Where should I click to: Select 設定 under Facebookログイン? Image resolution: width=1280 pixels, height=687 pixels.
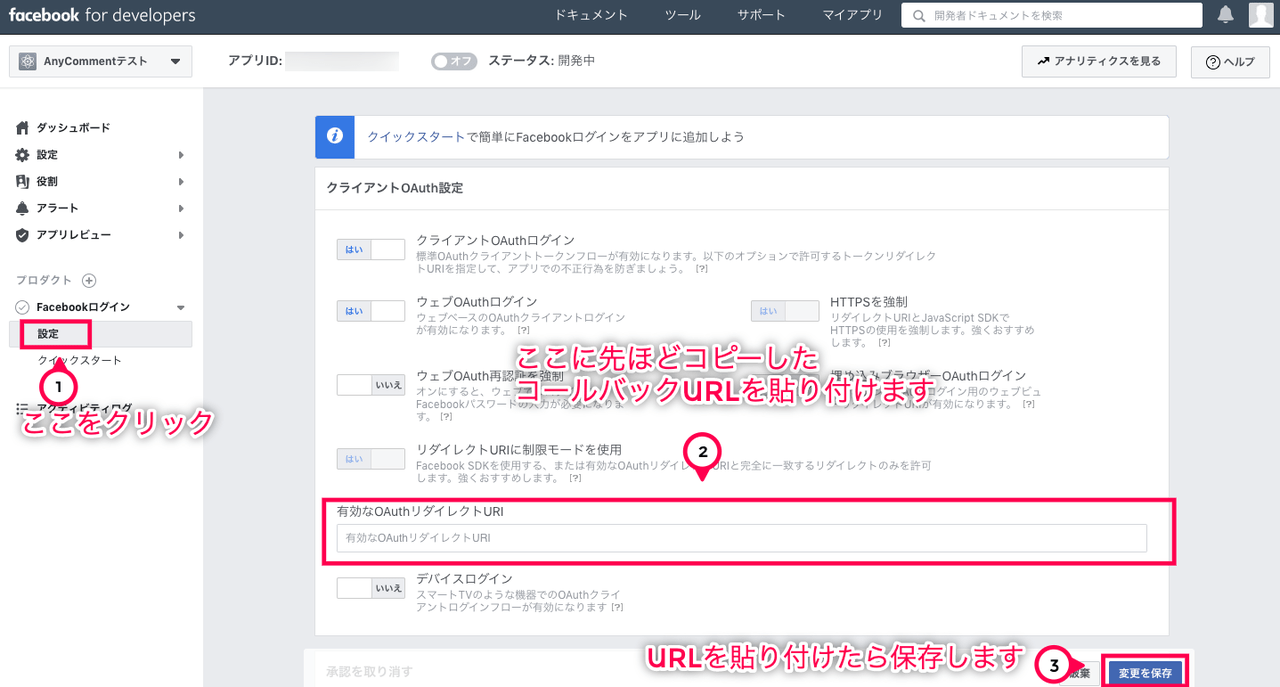pos(48,333)
